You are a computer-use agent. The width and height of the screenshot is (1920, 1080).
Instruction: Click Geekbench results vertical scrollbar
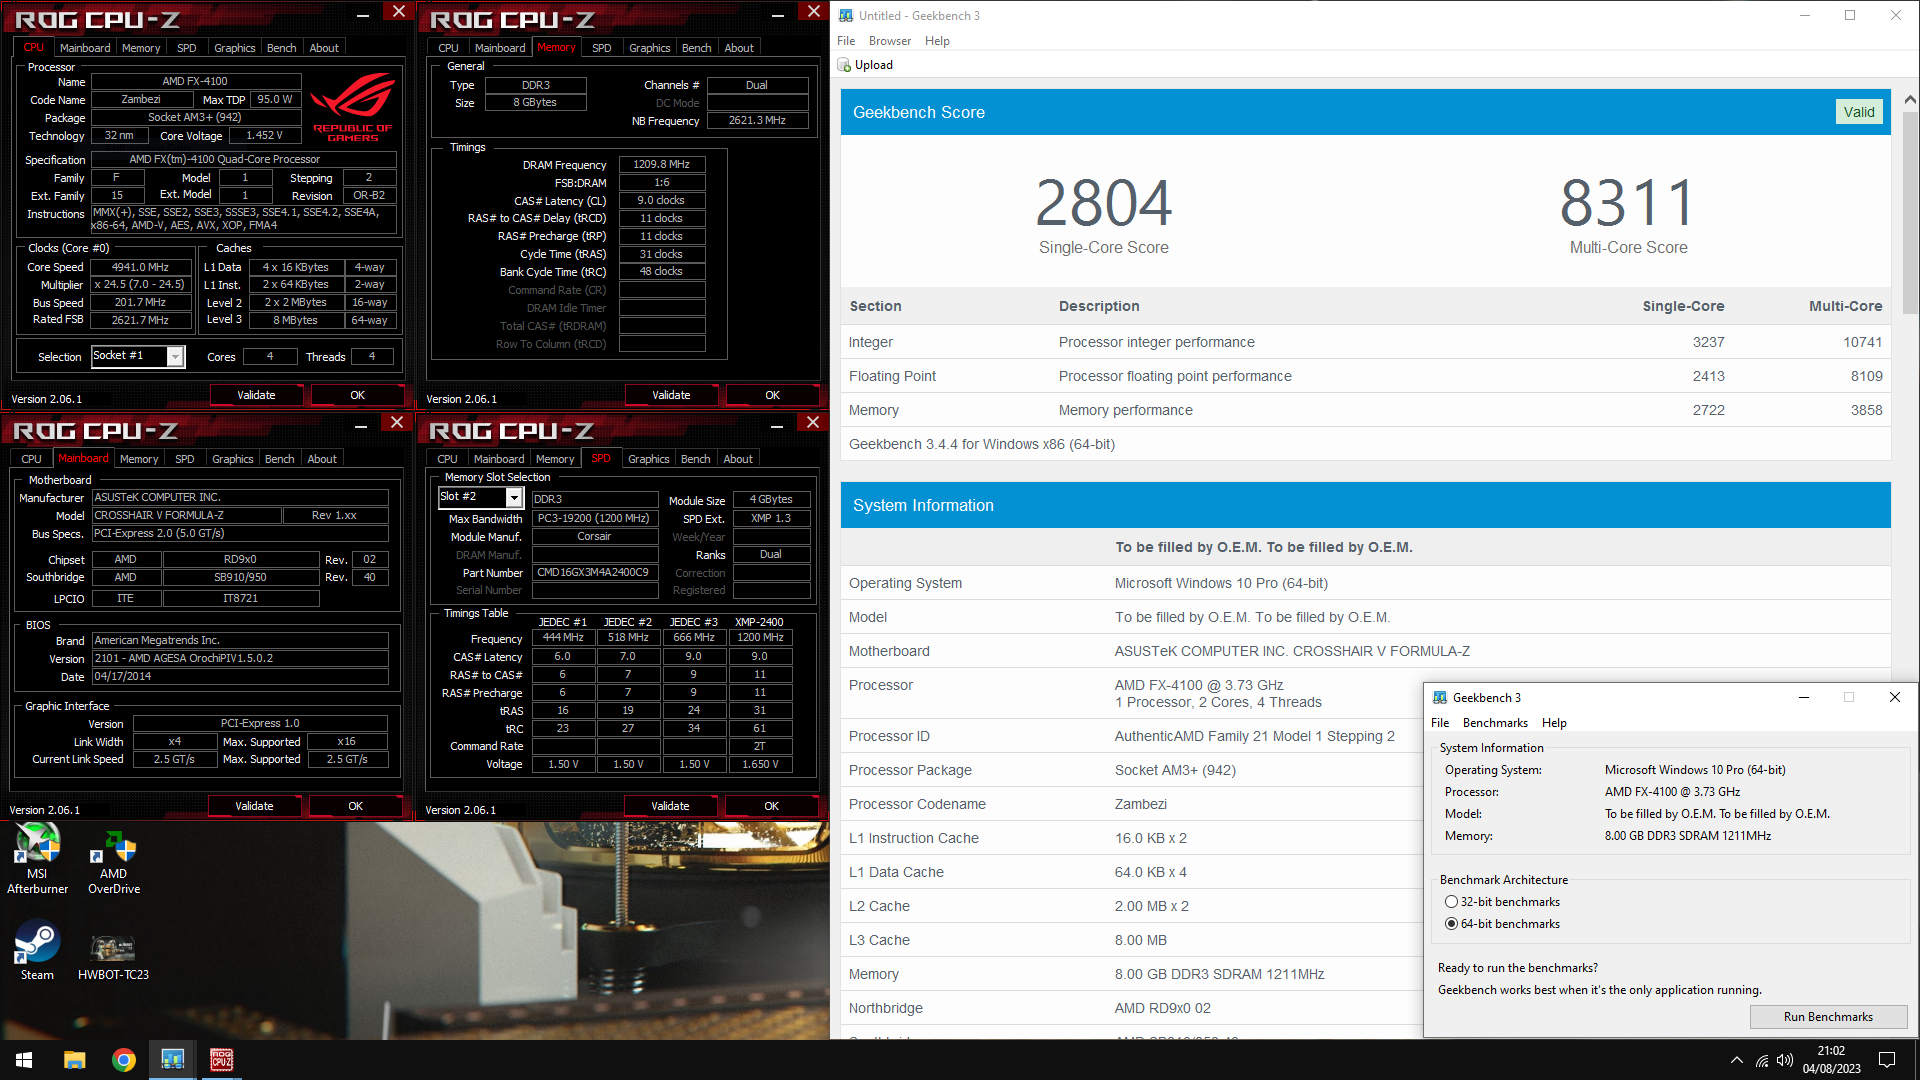[1910, 212]
